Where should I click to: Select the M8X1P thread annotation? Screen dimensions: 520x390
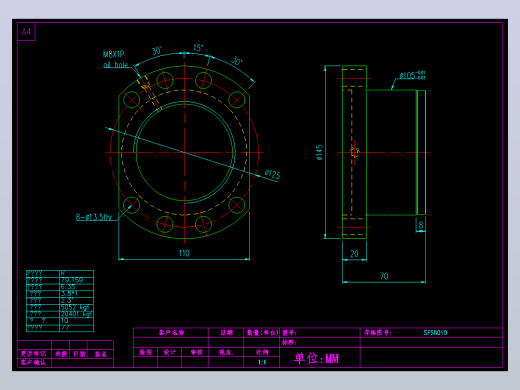pyautogui.click(x=113, y=54)
